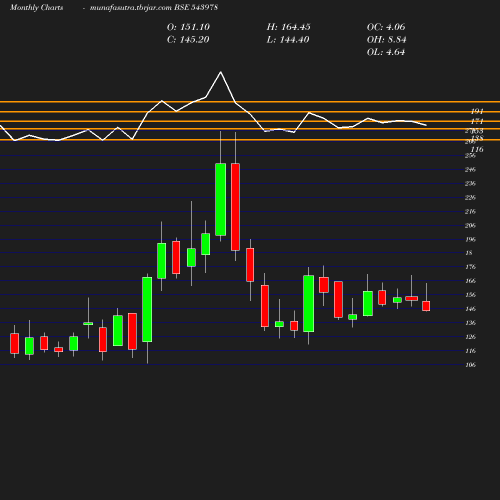Click the munafasutra.tbrjar.com BSE 543978 label
The image size is (500, 500).
pyautogui.click(x=154, y=8)
